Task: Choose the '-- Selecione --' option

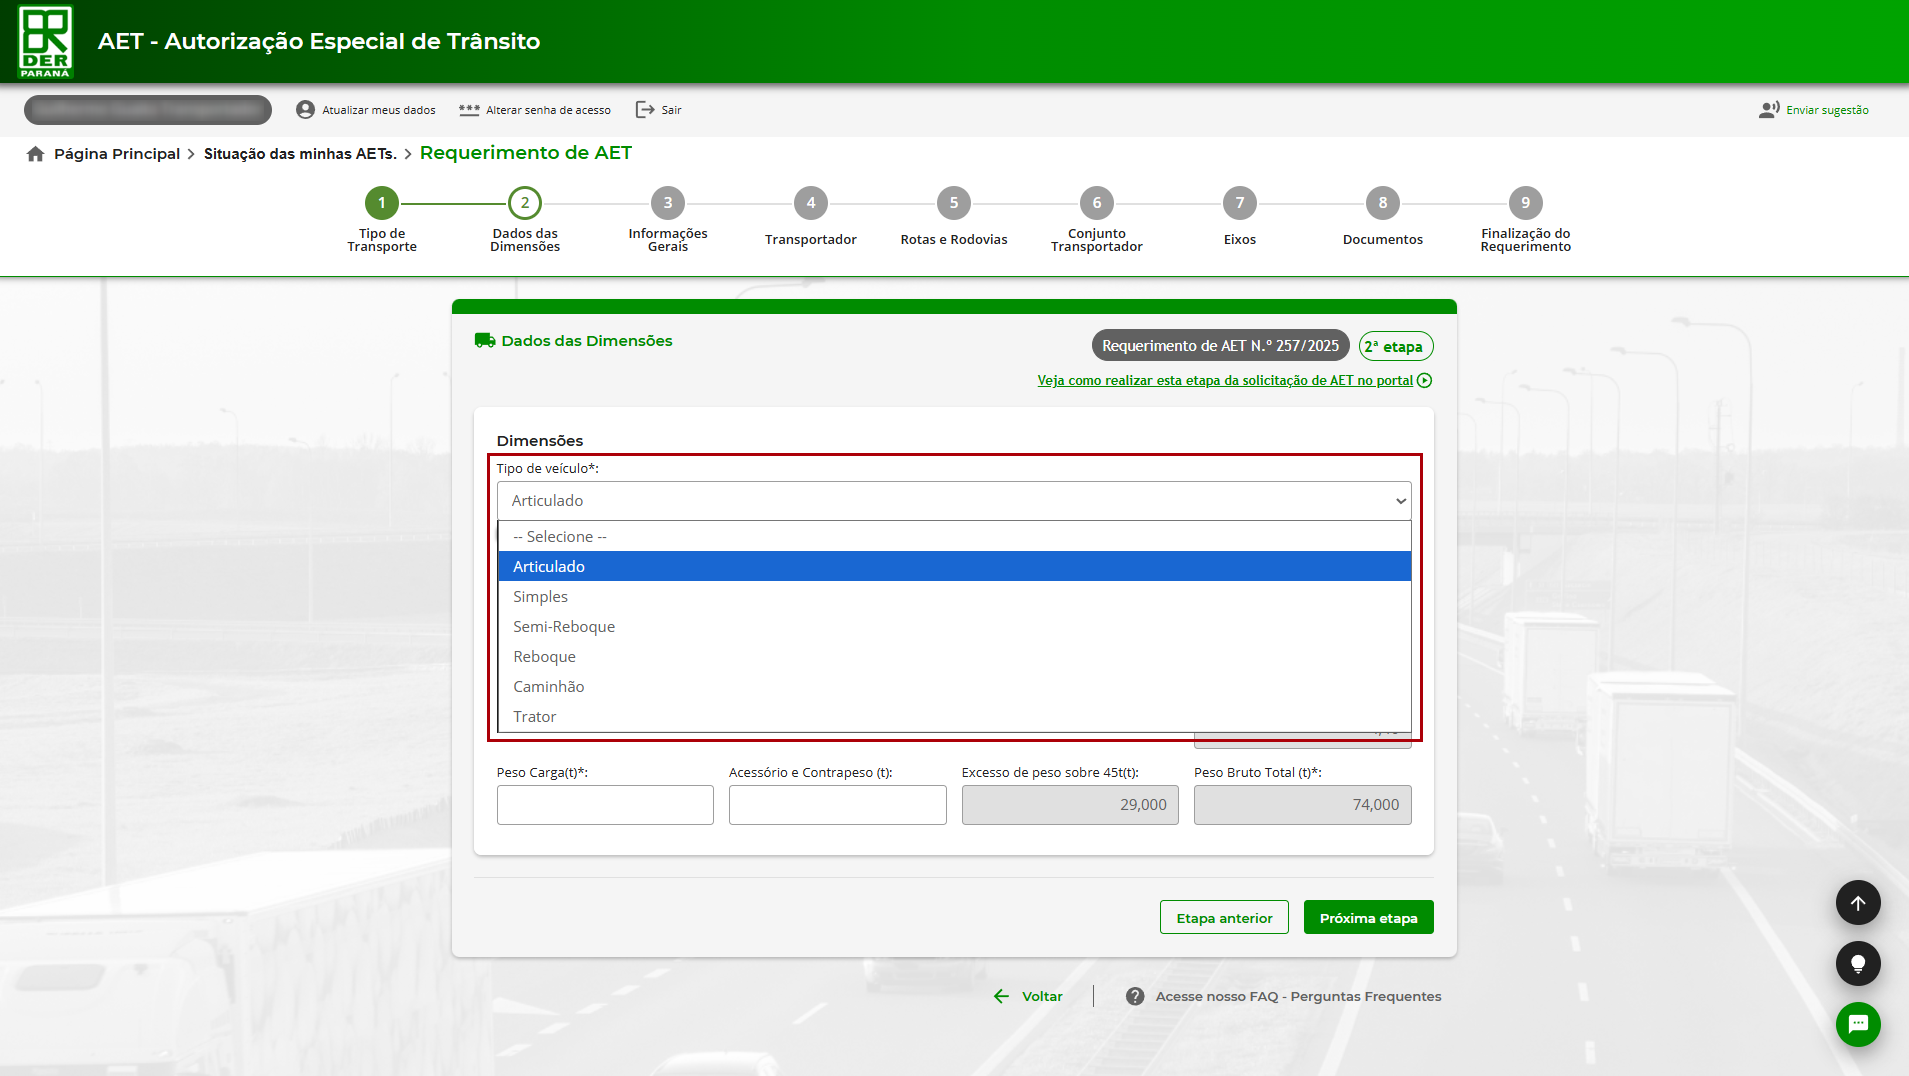Action: pos(954,537)
